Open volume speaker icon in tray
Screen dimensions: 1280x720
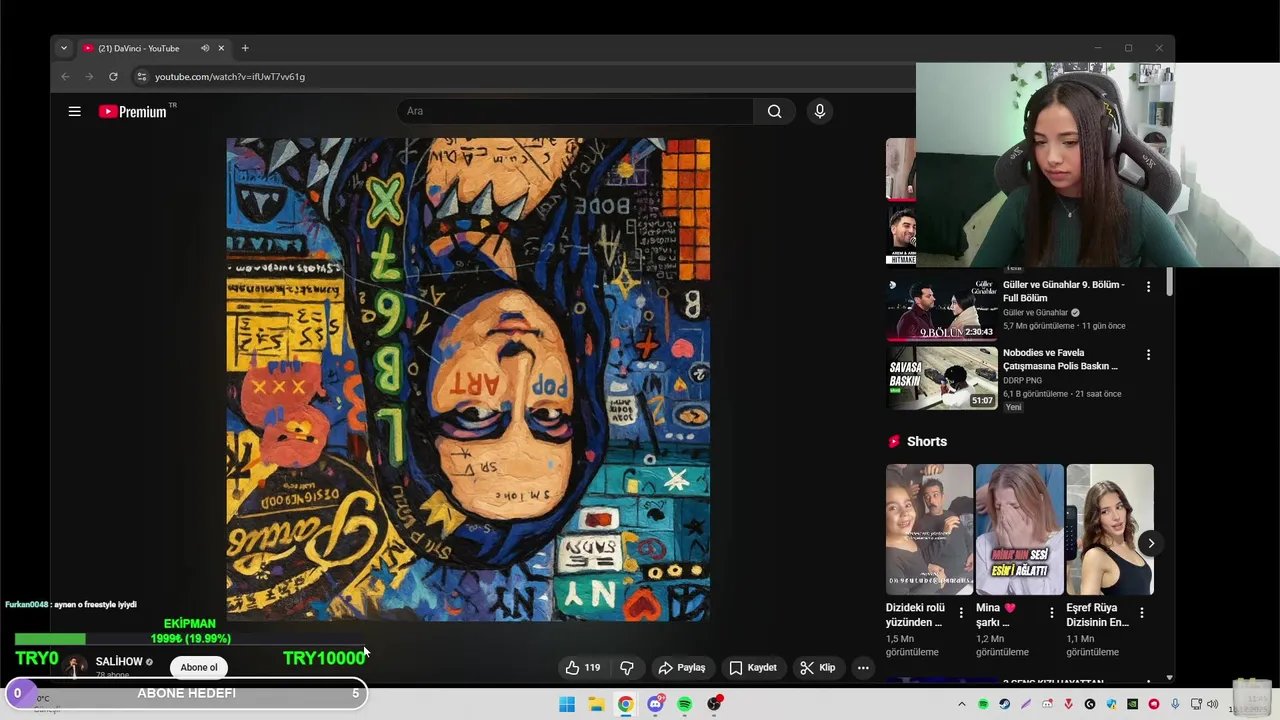point(1213,704)
